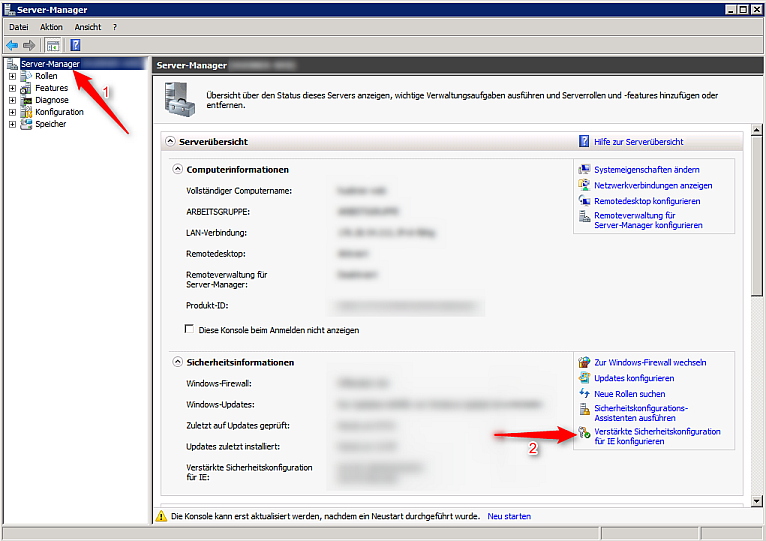Click Remoteverwaltung für Server-Manager konfigurieren link
The width and height of the screenshot is (766, 541).
pyautogui.click(x=648, y=220)
